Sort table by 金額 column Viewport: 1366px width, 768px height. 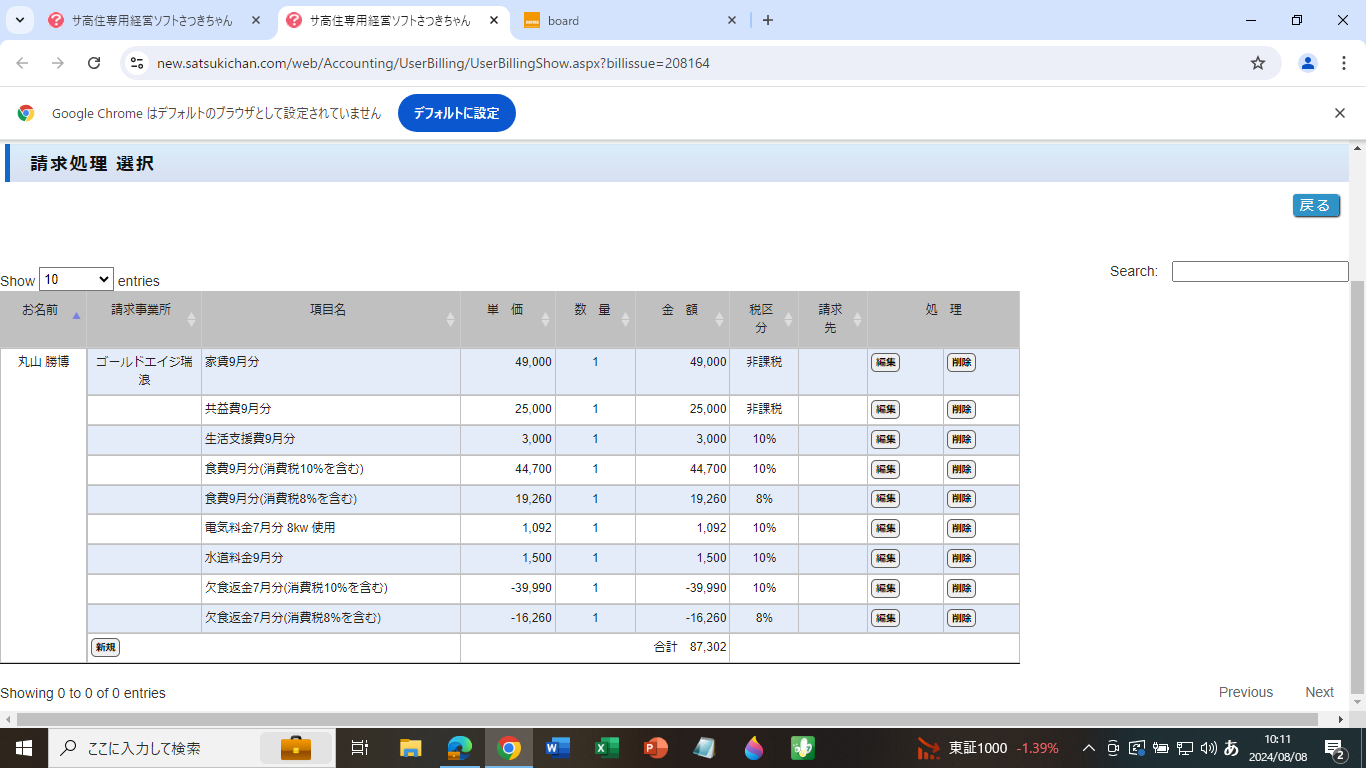pyautogui.click(x=682, y=319)
